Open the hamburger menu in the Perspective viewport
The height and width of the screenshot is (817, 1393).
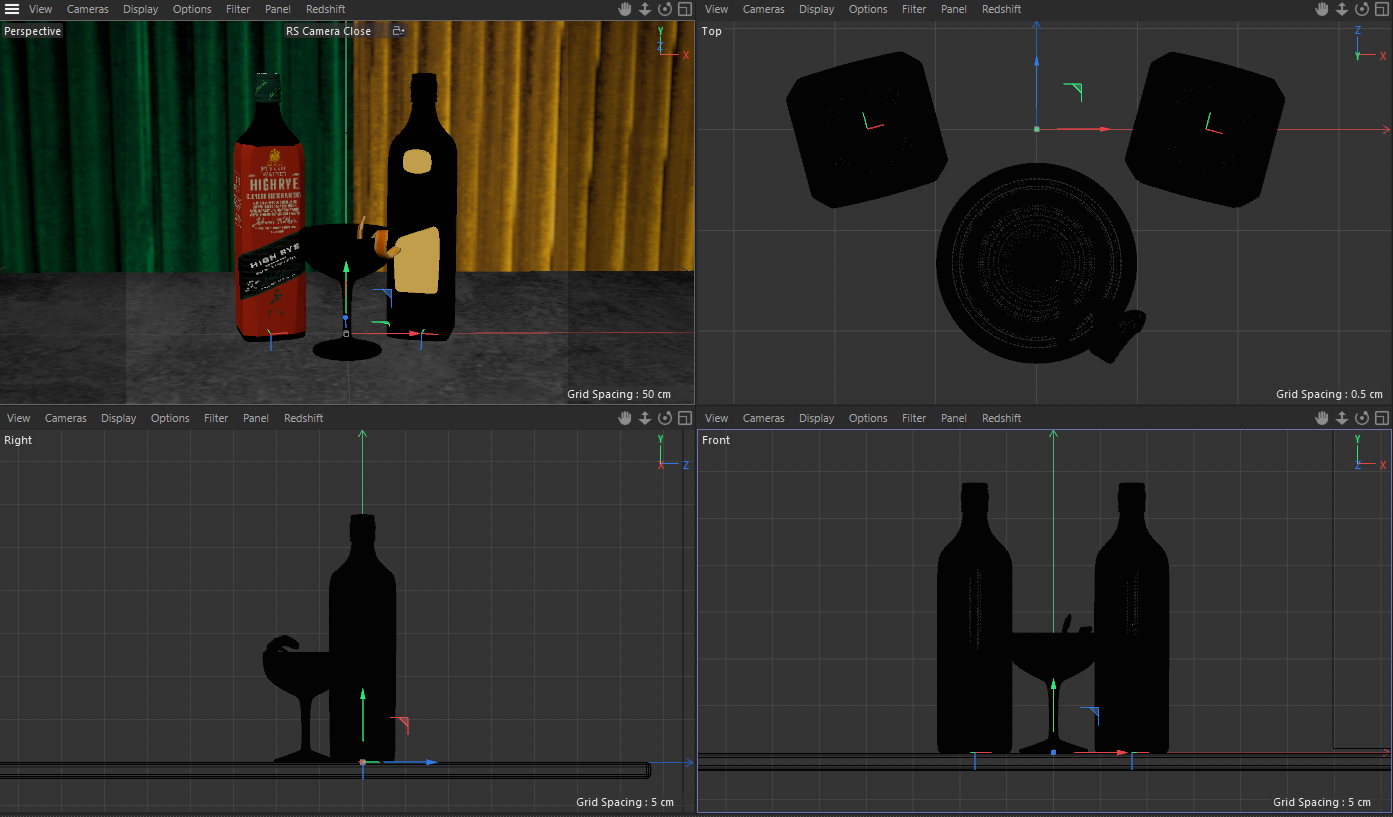12,9
